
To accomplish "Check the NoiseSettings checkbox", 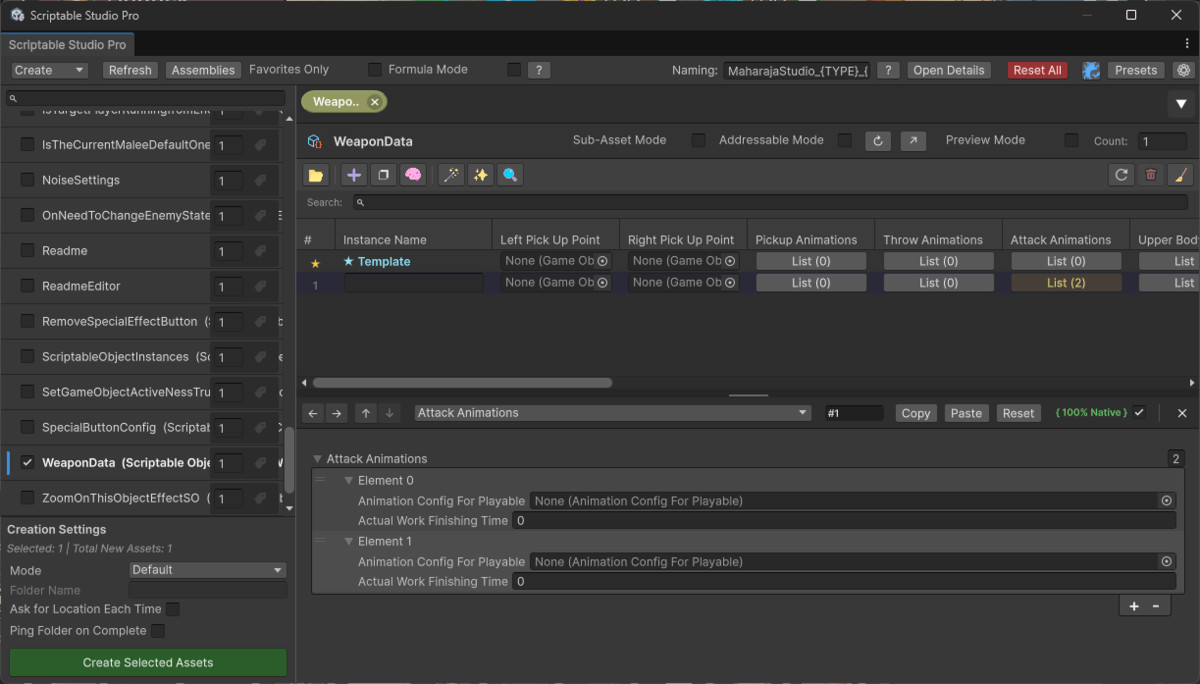I will tap(28, 180).
